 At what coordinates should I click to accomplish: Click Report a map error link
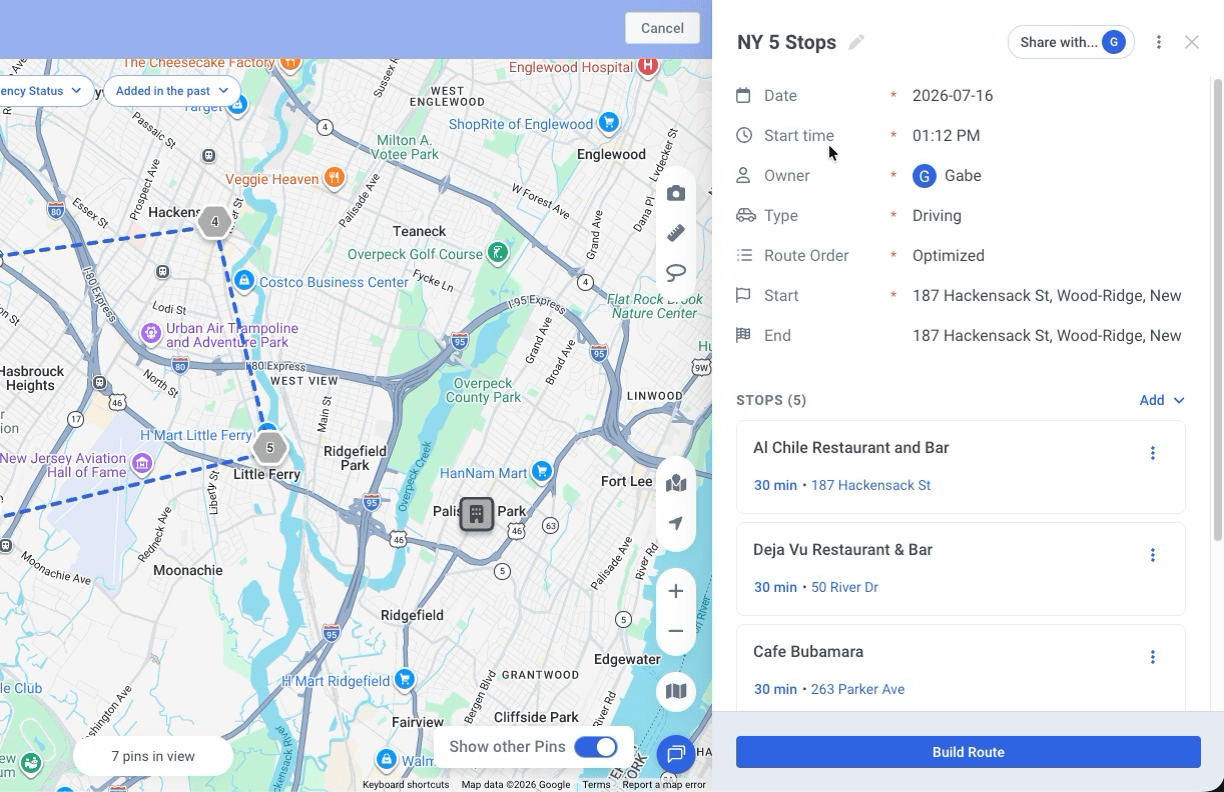pyautogui.click(x=664, y=785)
